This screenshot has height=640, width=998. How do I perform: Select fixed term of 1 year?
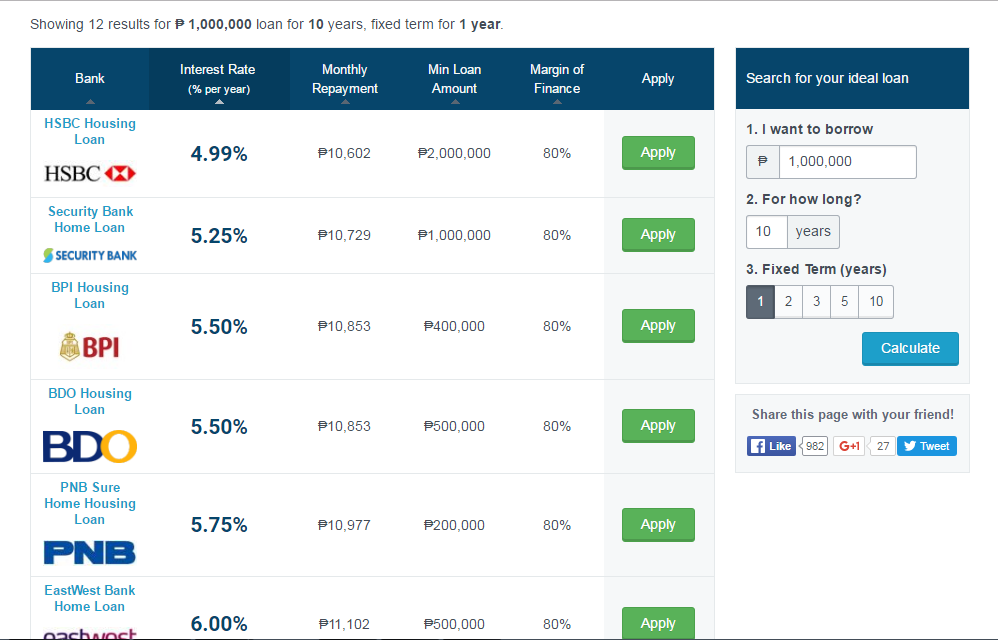point(760,302)
